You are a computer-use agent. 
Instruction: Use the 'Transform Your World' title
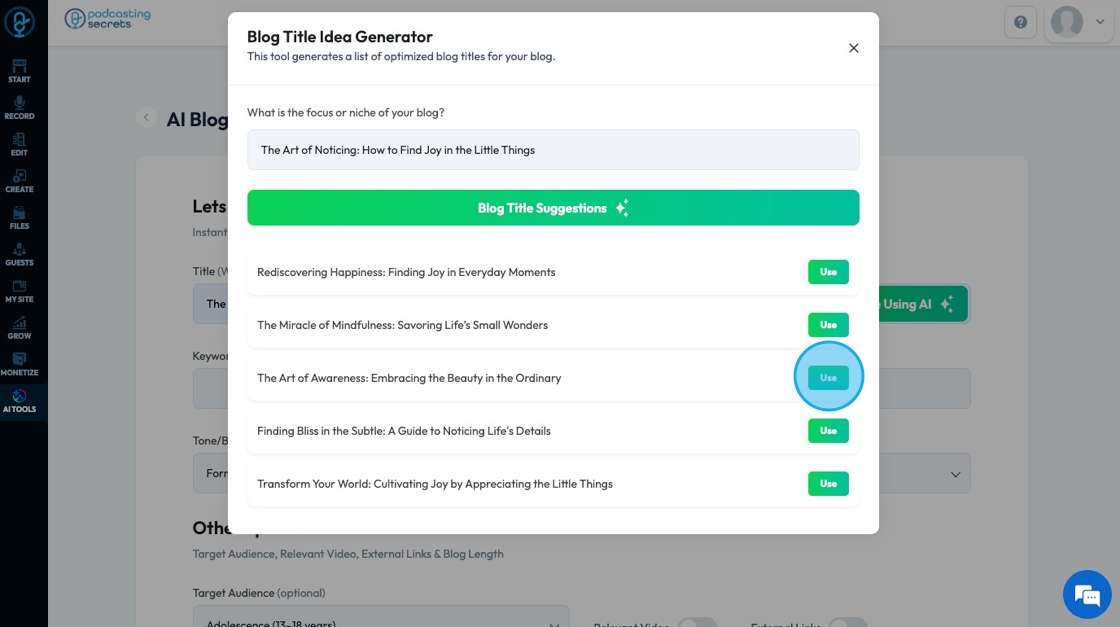[828, 484]
